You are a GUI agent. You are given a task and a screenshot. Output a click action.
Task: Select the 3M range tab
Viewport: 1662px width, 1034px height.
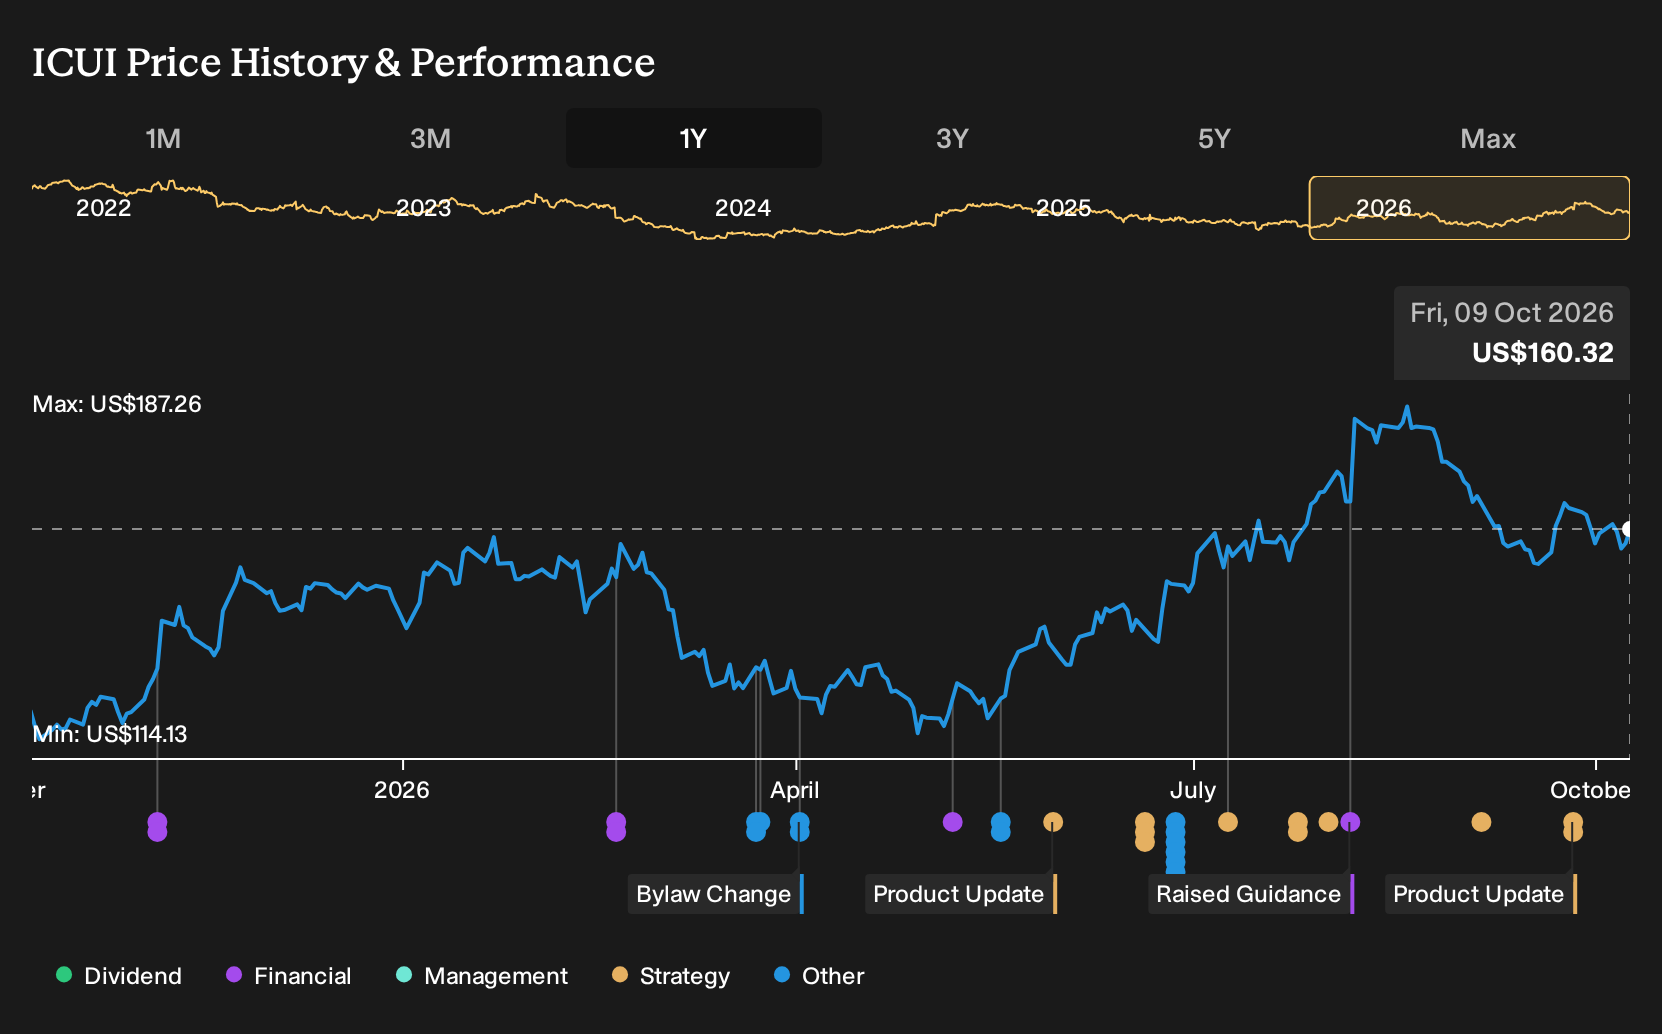pos(430,138)
